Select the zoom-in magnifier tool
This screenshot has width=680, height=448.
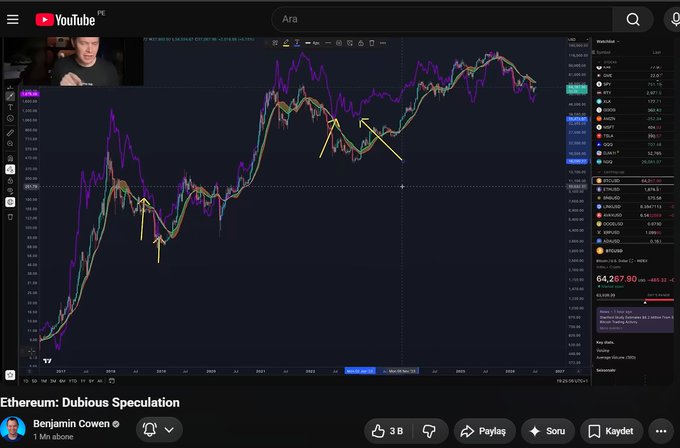pyautogui.click(x=10, y=144)
